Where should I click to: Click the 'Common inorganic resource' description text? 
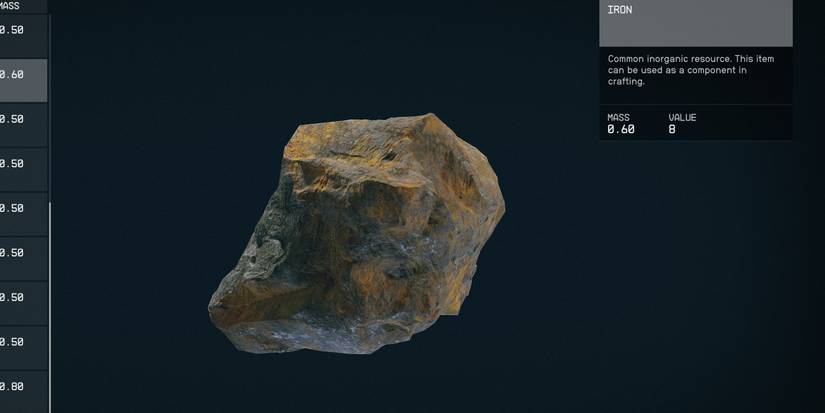[x=691, y=70]
